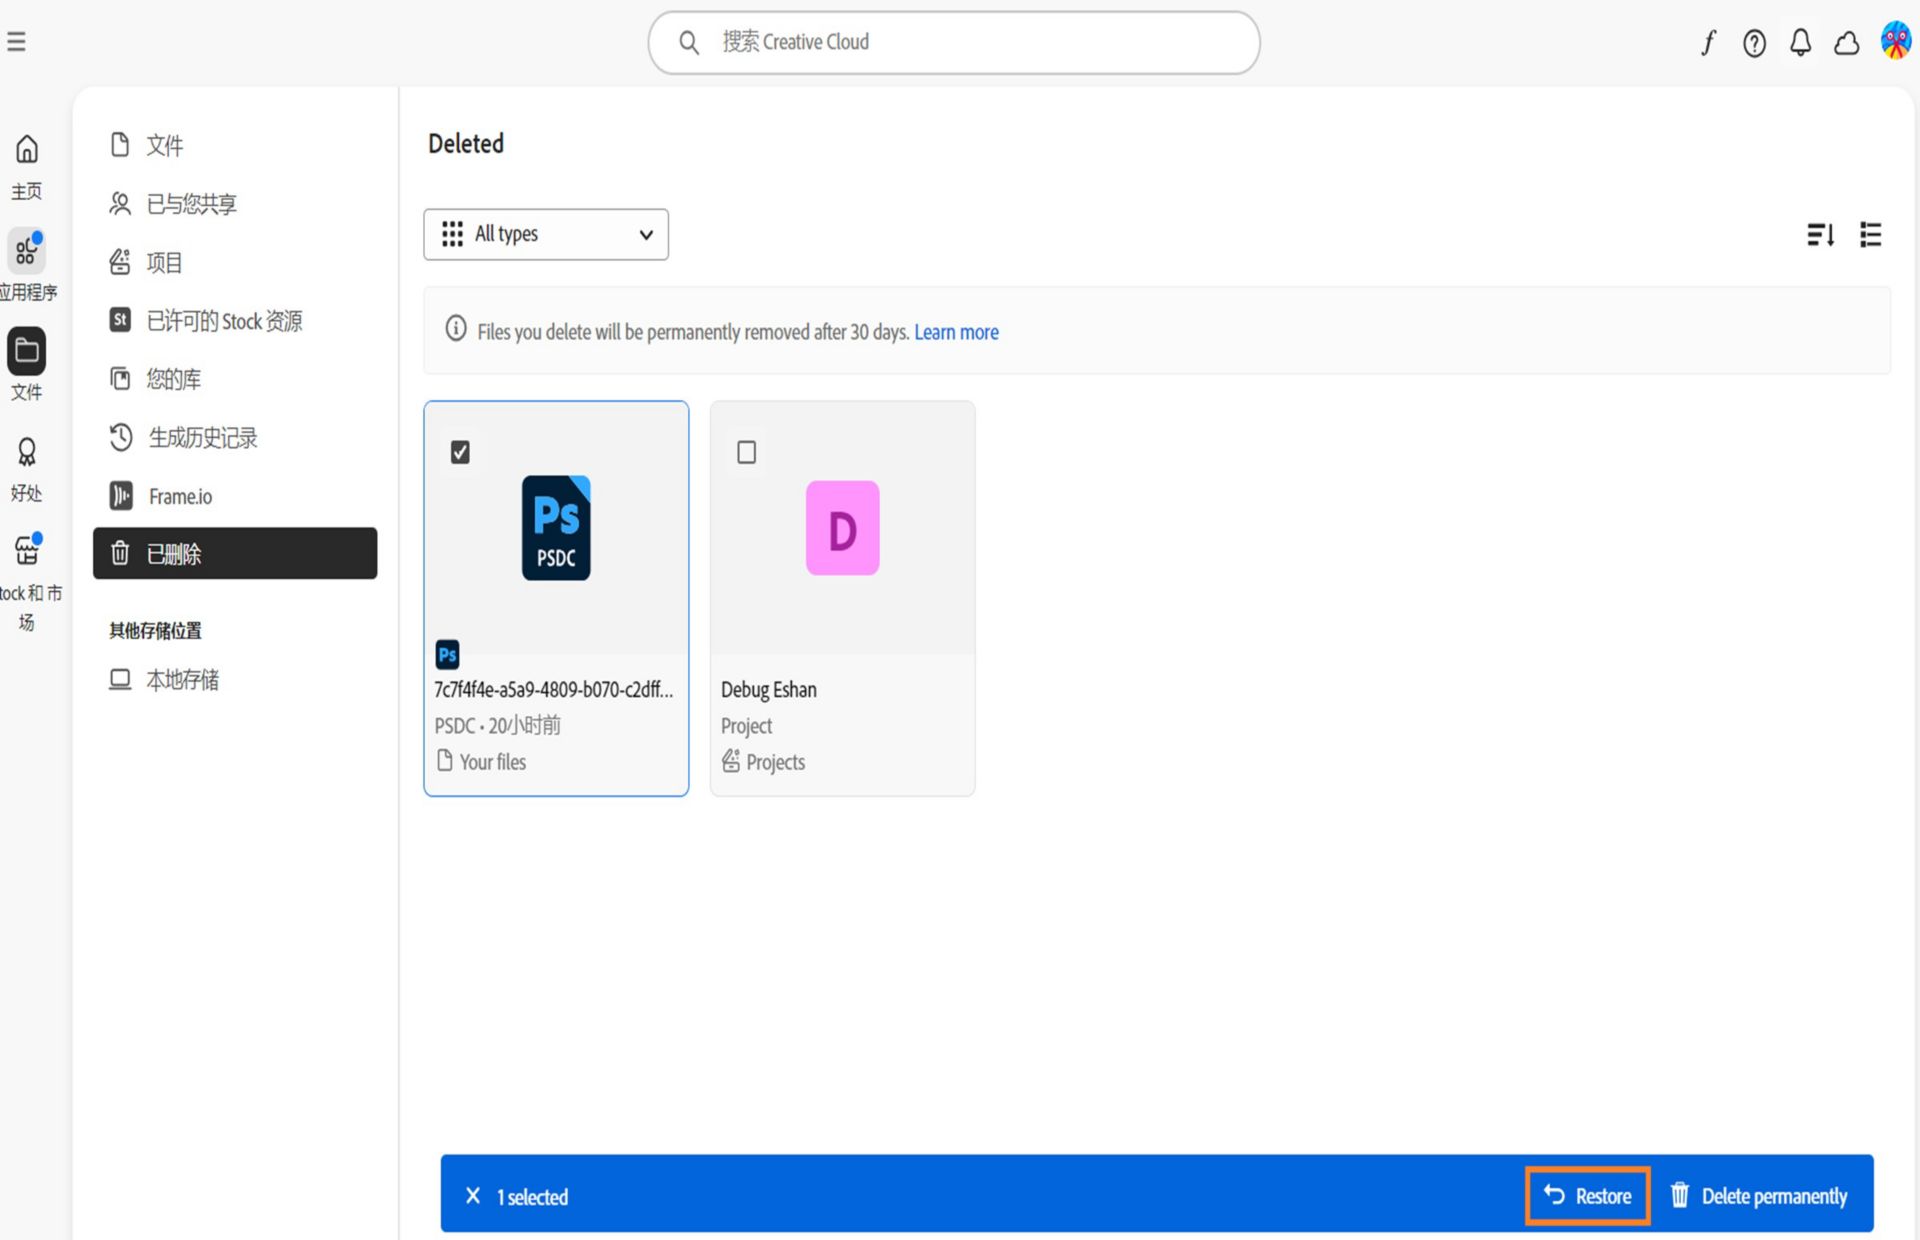Click the 搜索 Creative Cloud search field

pyautogui.click(x=954, y=43)
